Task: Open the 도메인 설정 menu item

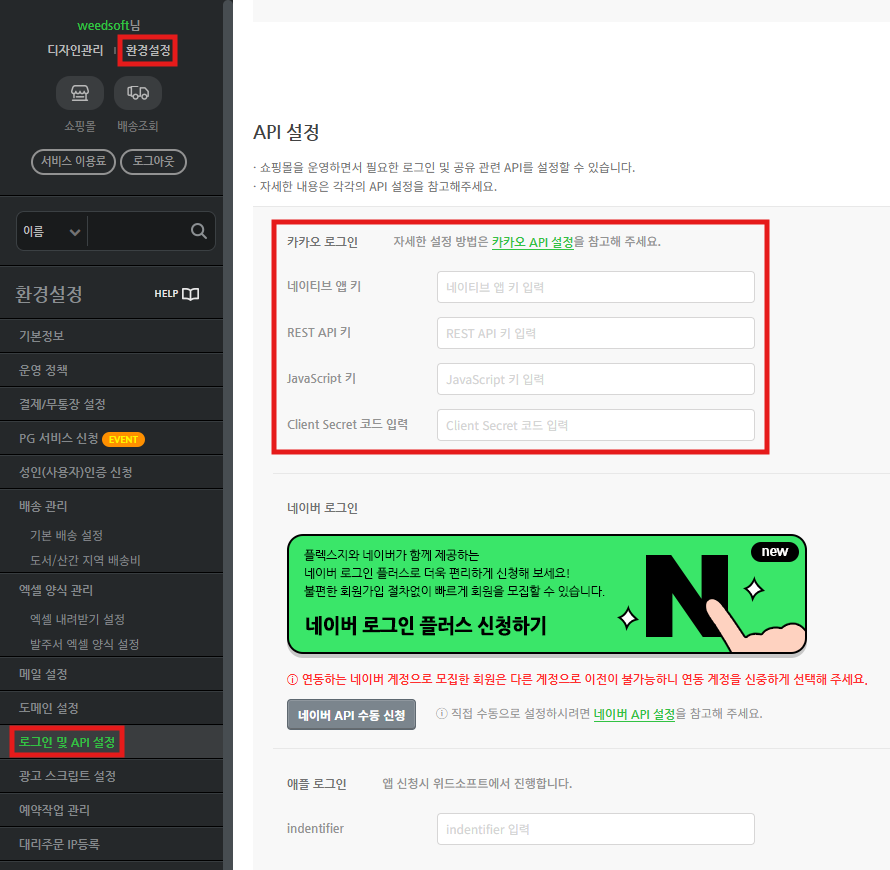Action: coord(111,708)
